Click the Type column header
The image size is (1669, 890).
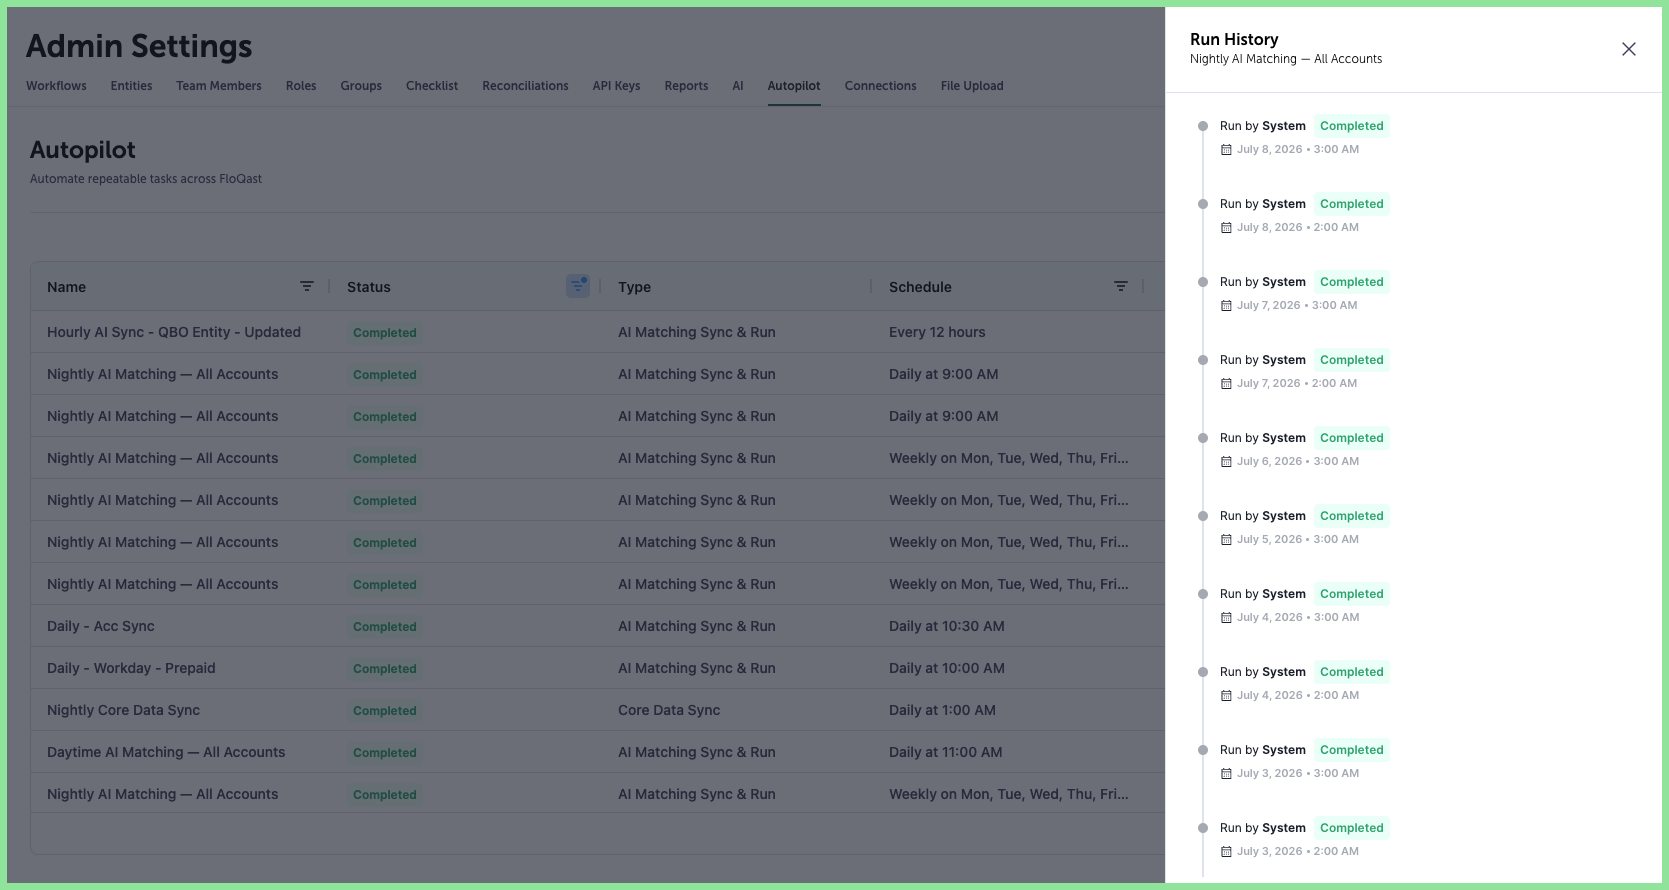pyautogui.click(x=634, y=287)
